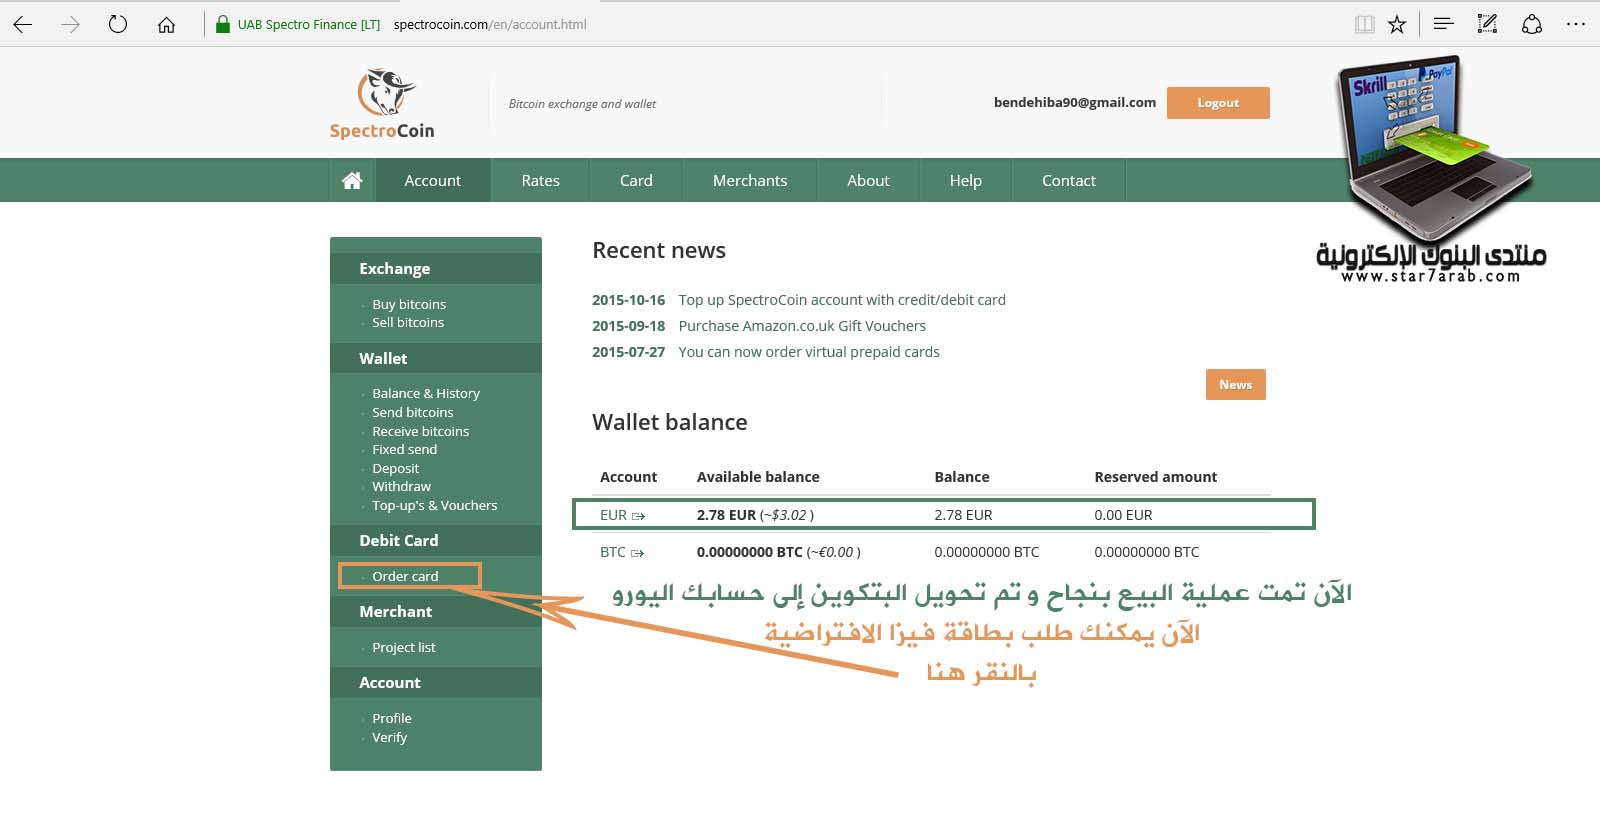Click the SpectroCoin bull logo
The height and width of the screenshot is (828, 1600).
[386, 92]
